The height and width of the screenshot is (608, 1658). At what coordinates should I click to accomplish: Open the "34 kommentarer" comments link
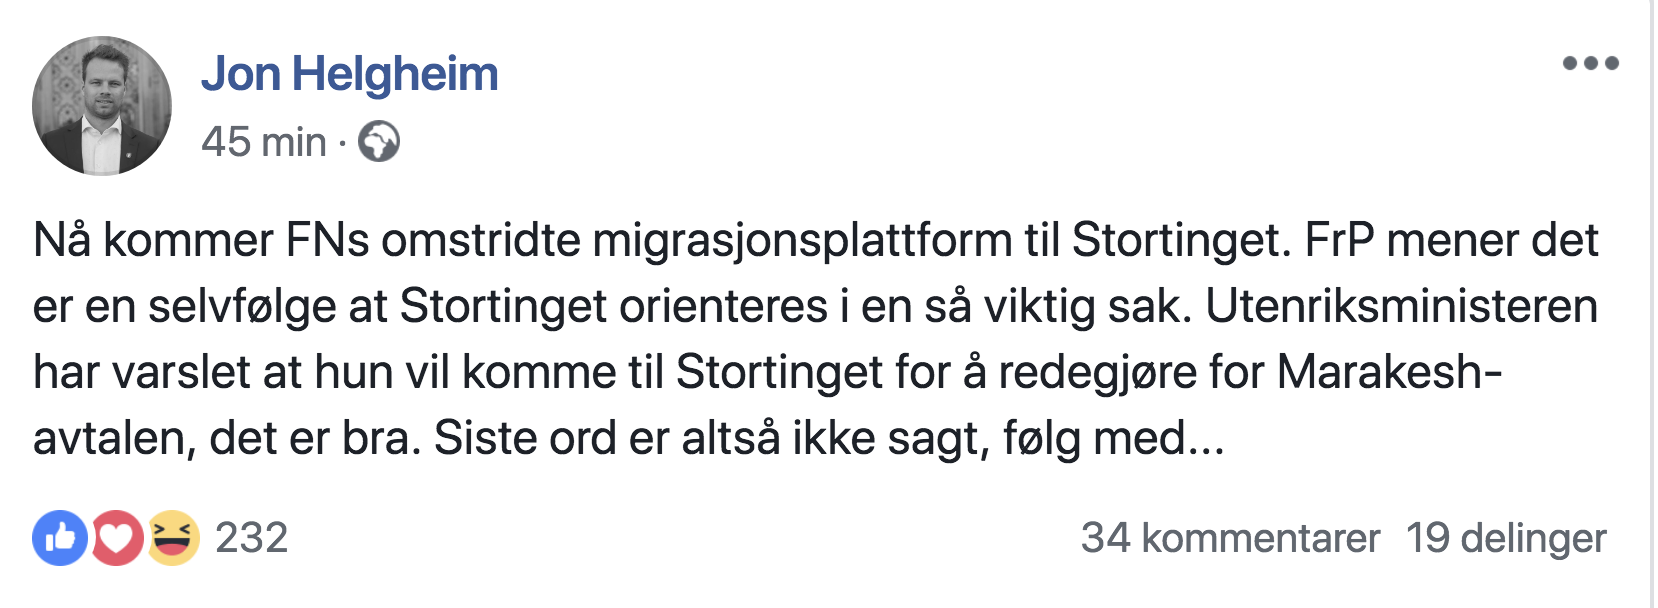[1230, 538]
